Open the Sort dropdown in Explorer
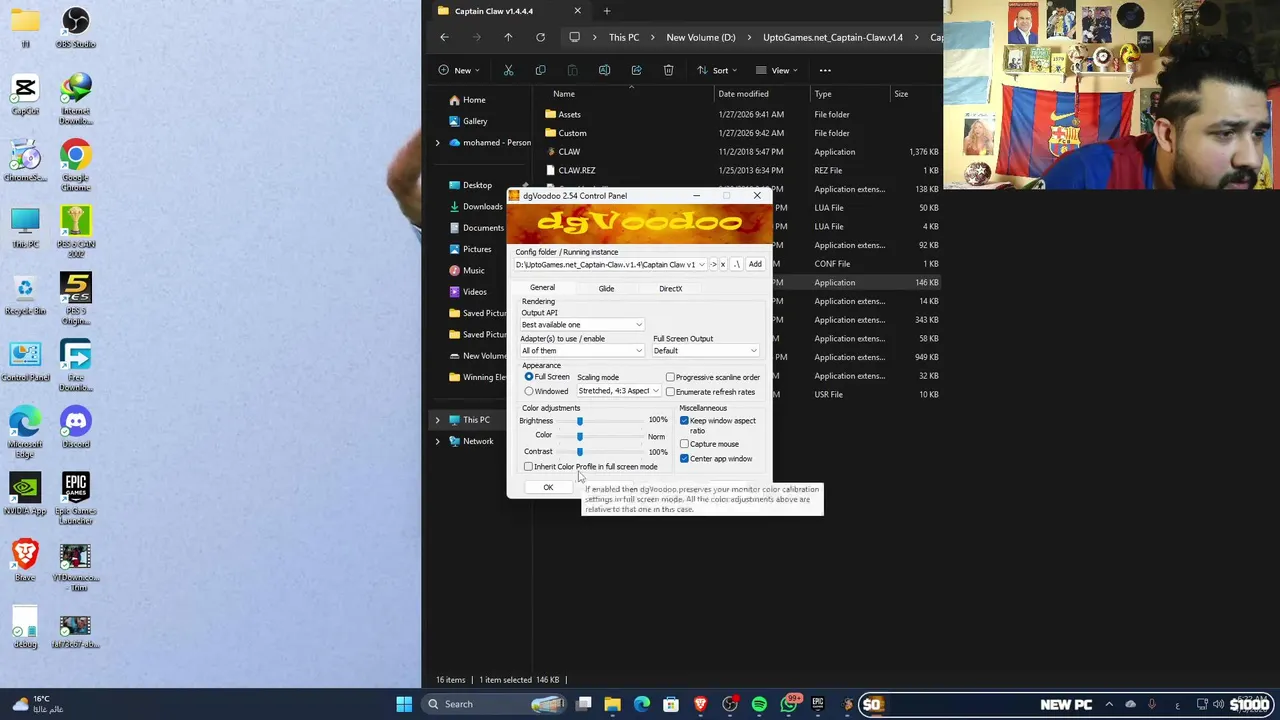The width and height of the screenshot is (1280, 720). [x=718, y=70]
